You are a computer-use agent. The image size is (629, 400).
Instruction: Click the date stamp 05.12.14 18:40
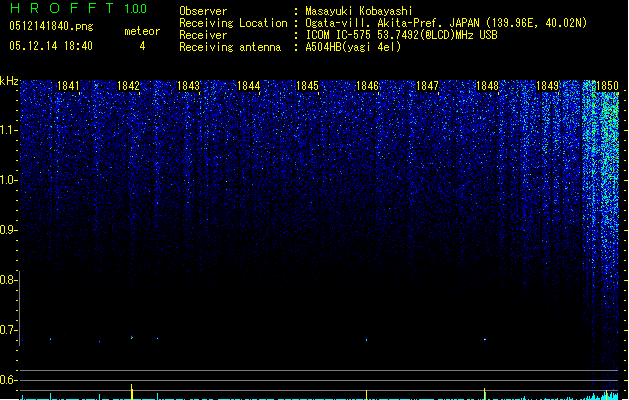click(51, 46)
